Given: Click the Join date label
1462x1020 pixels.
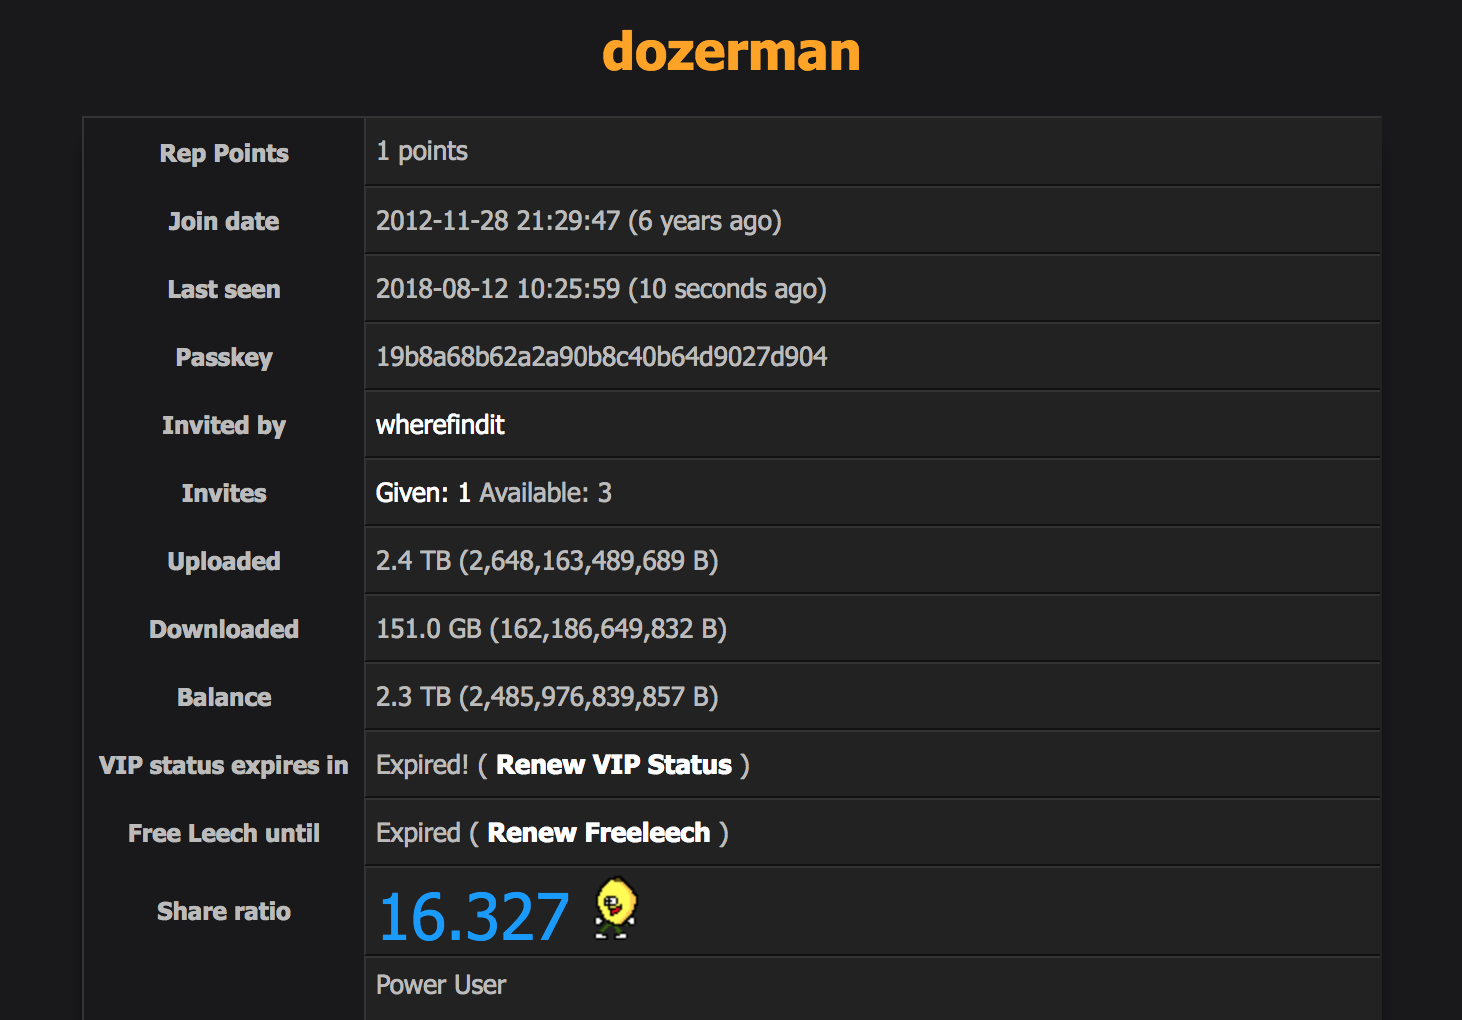Looking at the screenshot, I should click(224, 221).
